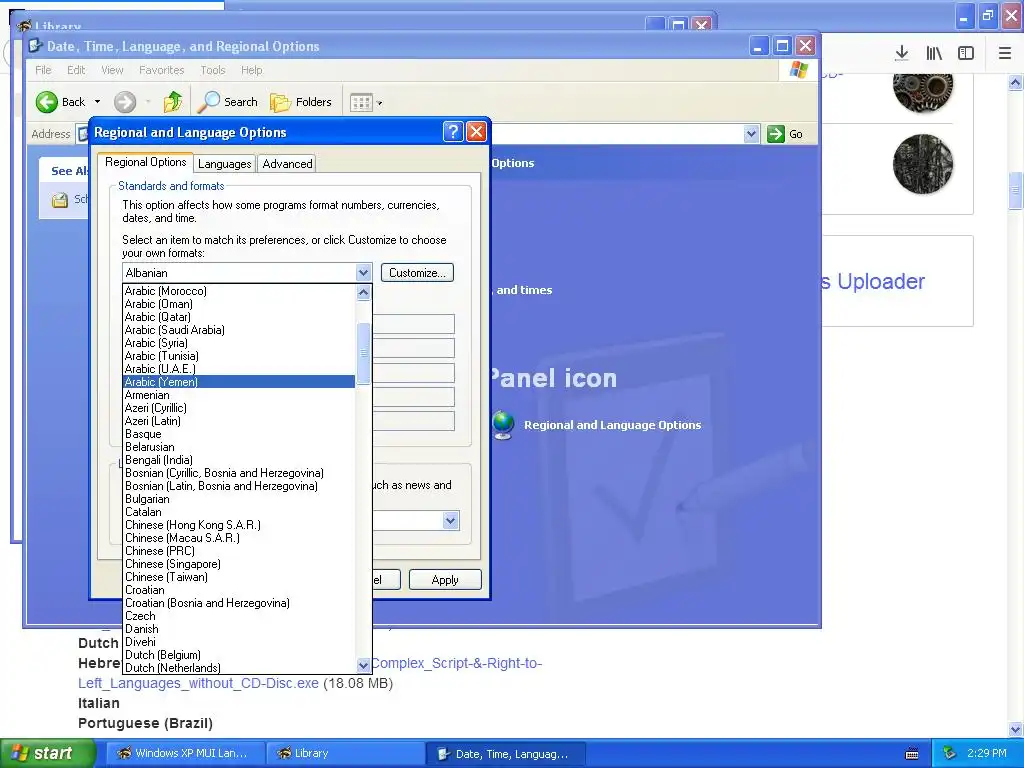This screenshot has width=1024, height=768.
Task: Select Dutch (Netherlands) in the list
Action: pyautogui.click(x=239, y=668)
